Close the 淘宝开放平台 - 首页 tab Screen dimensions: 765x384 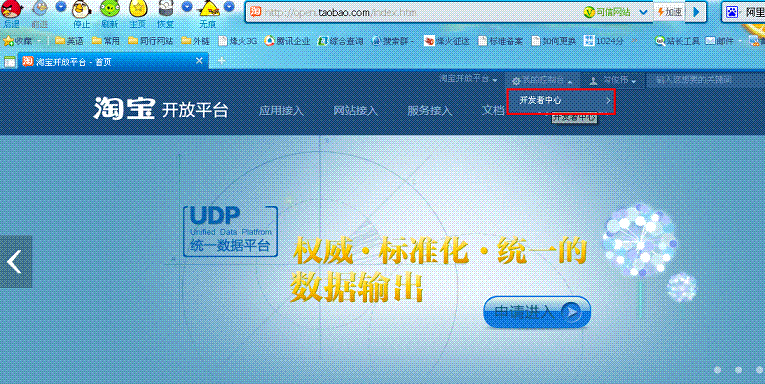(x=199, y=61)
